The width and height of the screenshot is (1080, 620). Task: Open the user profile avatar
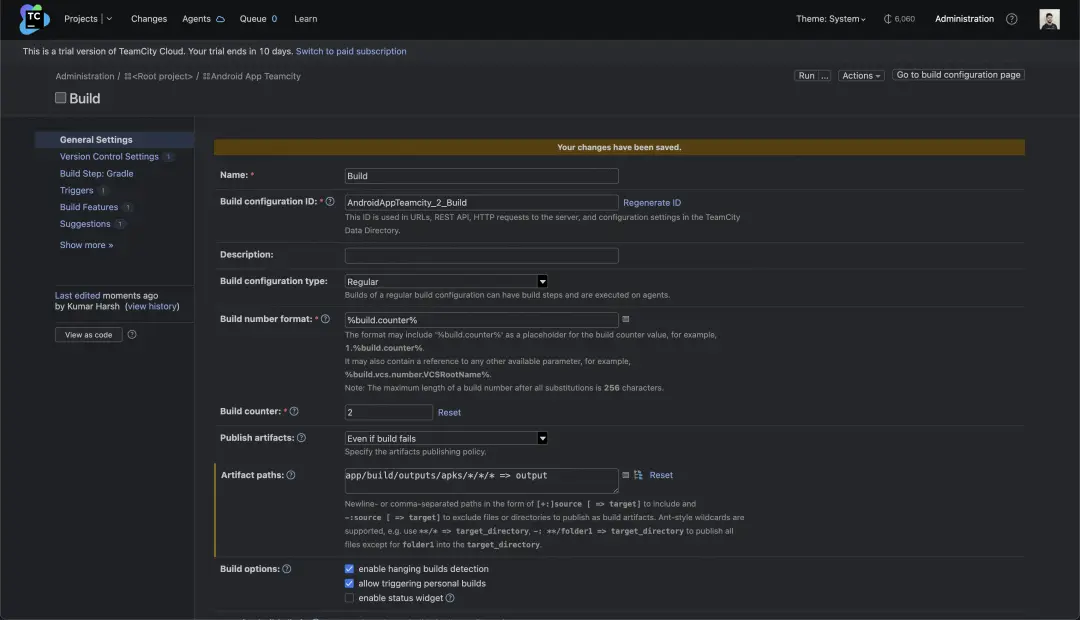tap(1049, 19)
